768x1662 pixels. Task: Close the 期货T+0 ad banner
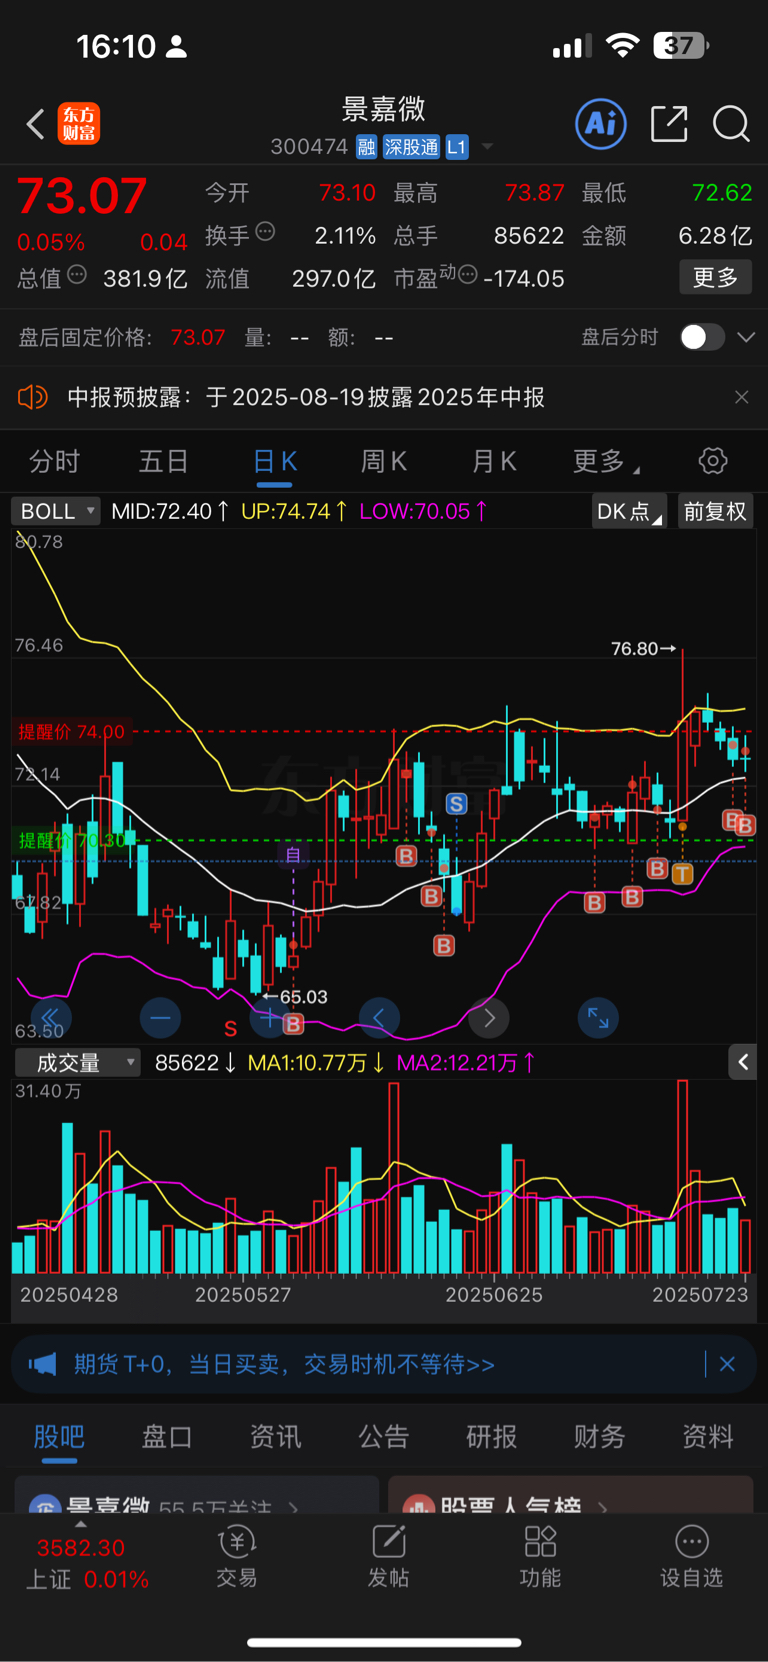click(x=727, y=1364)
